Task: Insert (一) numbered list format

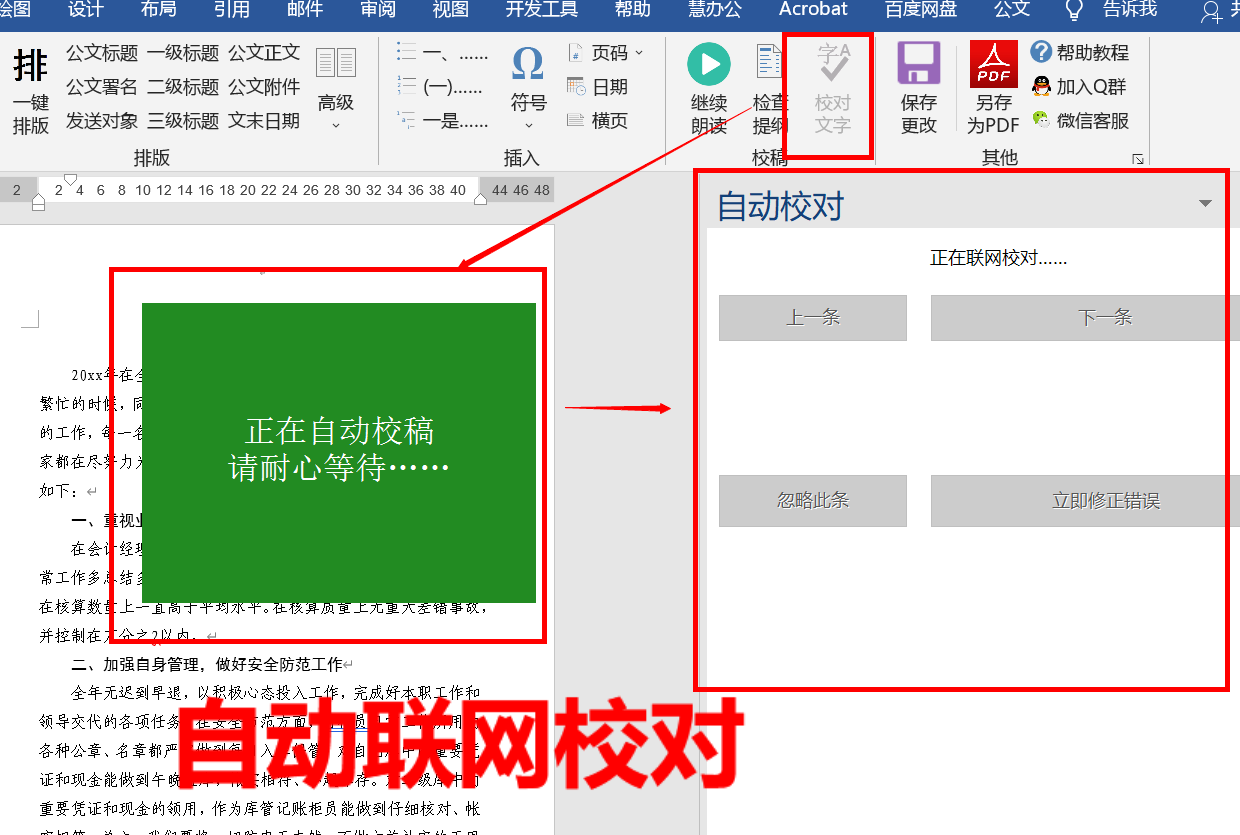Action: pos(440,87)
